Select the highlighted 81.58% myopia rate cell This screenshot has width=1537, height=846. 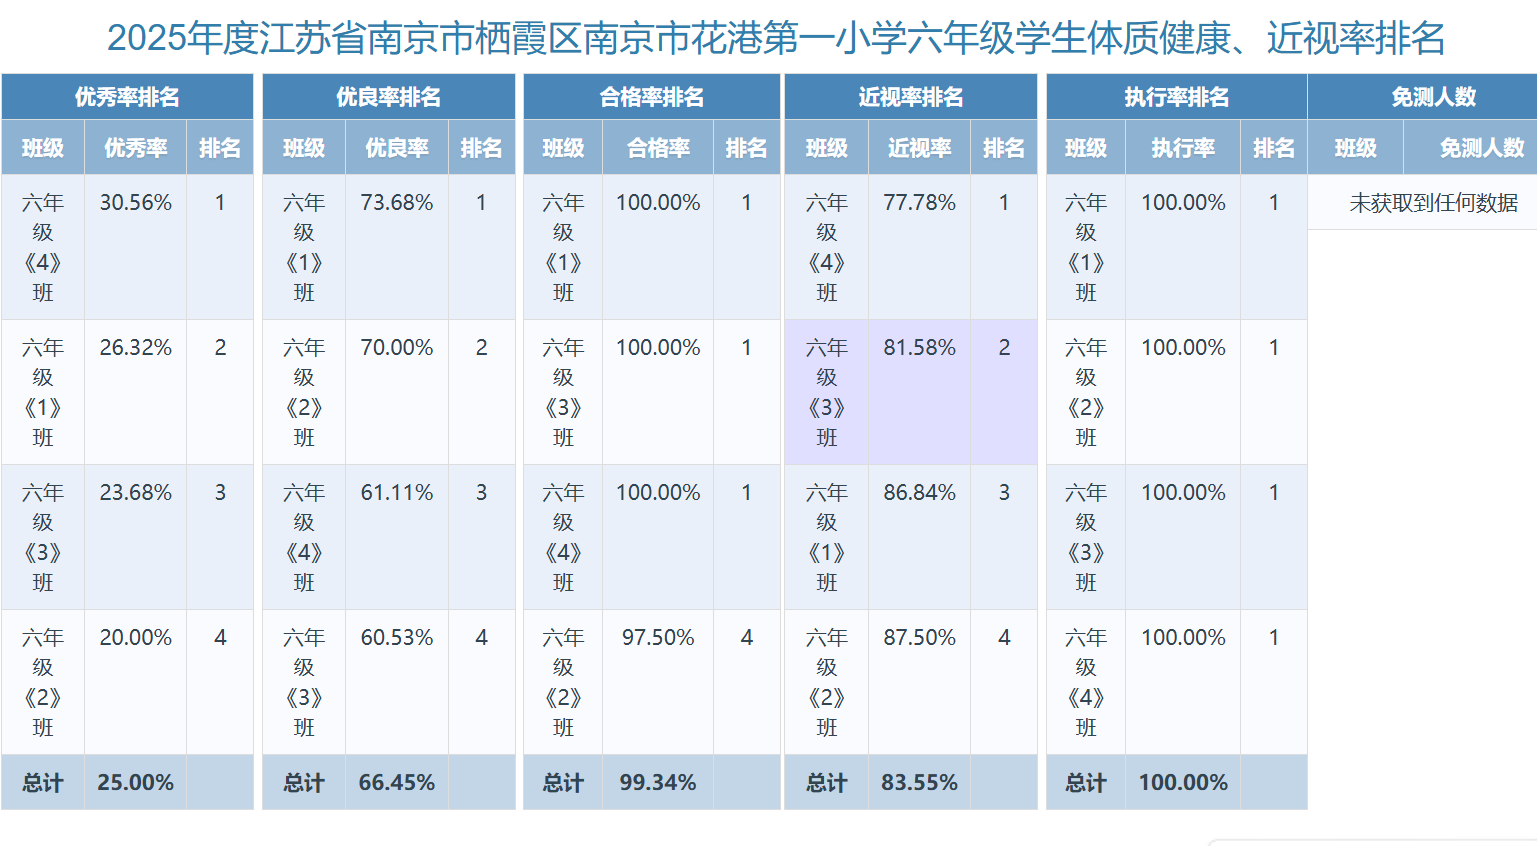919,348
